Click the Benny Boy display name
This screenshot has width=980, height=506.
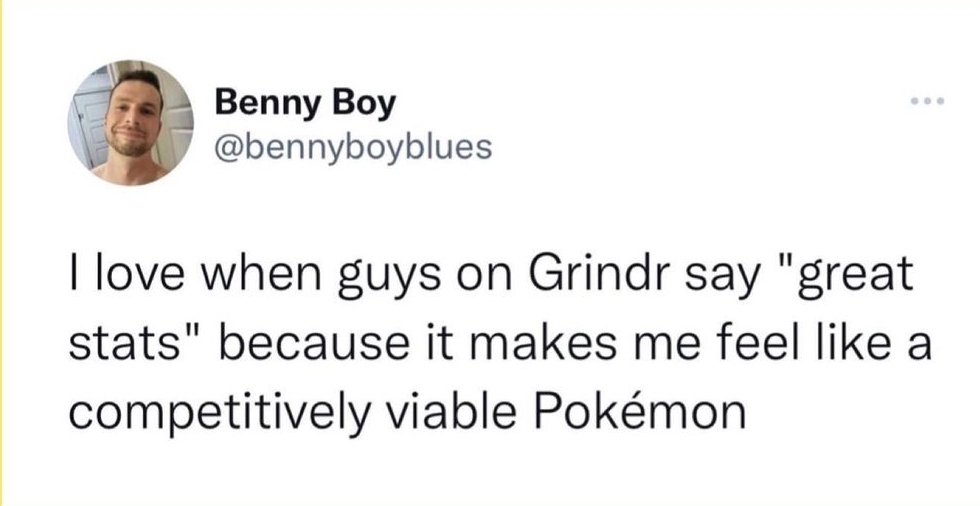306,104
